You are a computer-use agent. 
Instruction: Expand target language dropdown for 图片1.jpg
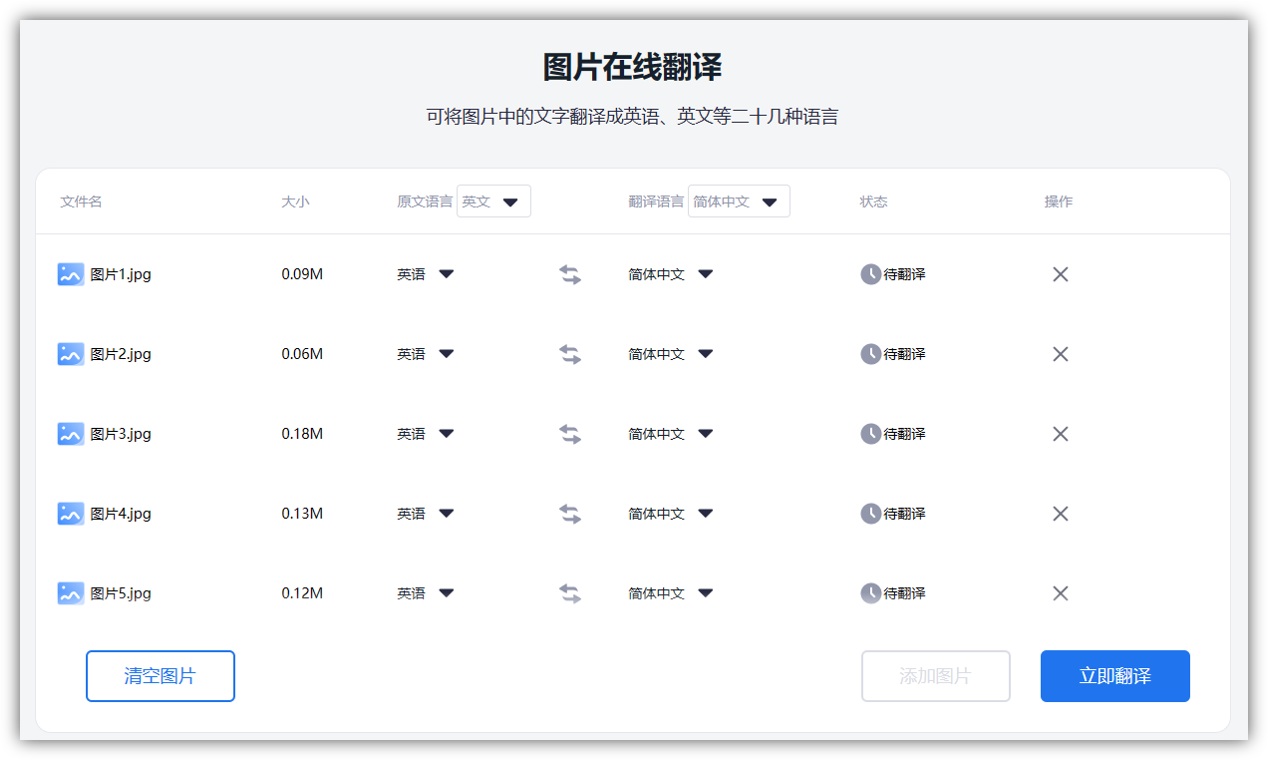(x=705, y=274)
